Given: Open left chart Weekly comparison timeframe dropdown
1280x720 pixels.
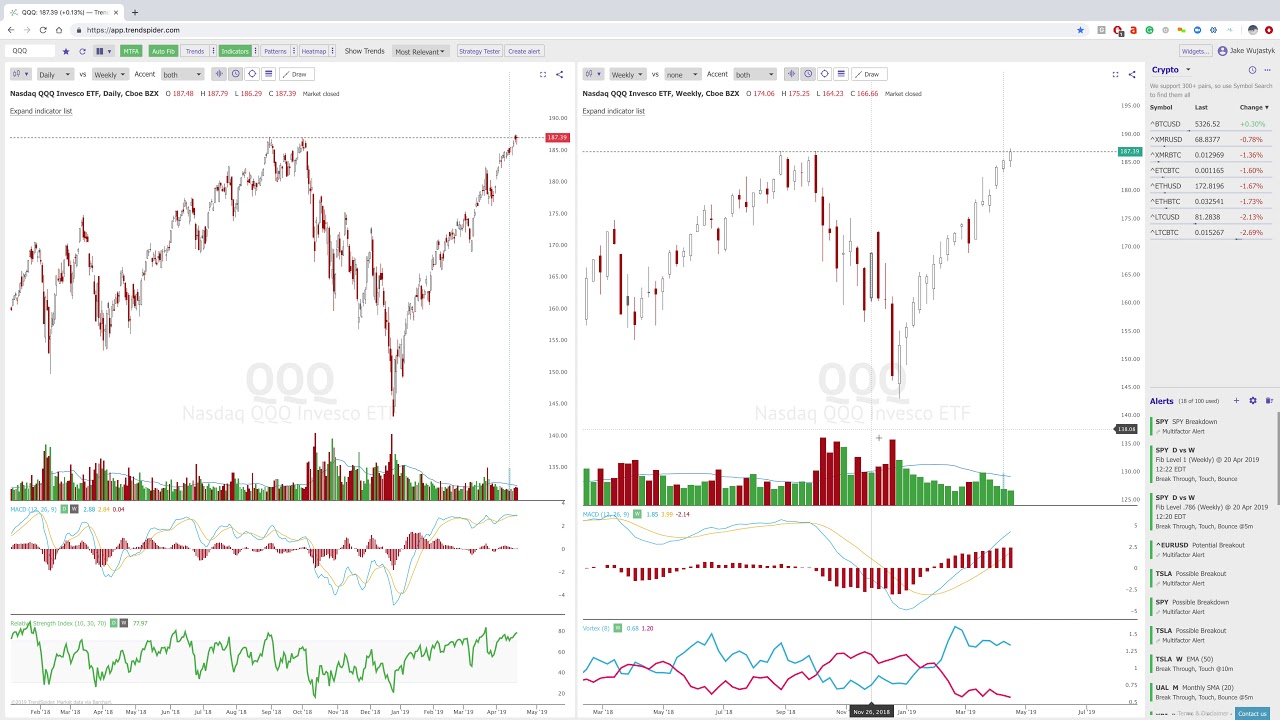Looking at the screenshot, I should [110, 74].
